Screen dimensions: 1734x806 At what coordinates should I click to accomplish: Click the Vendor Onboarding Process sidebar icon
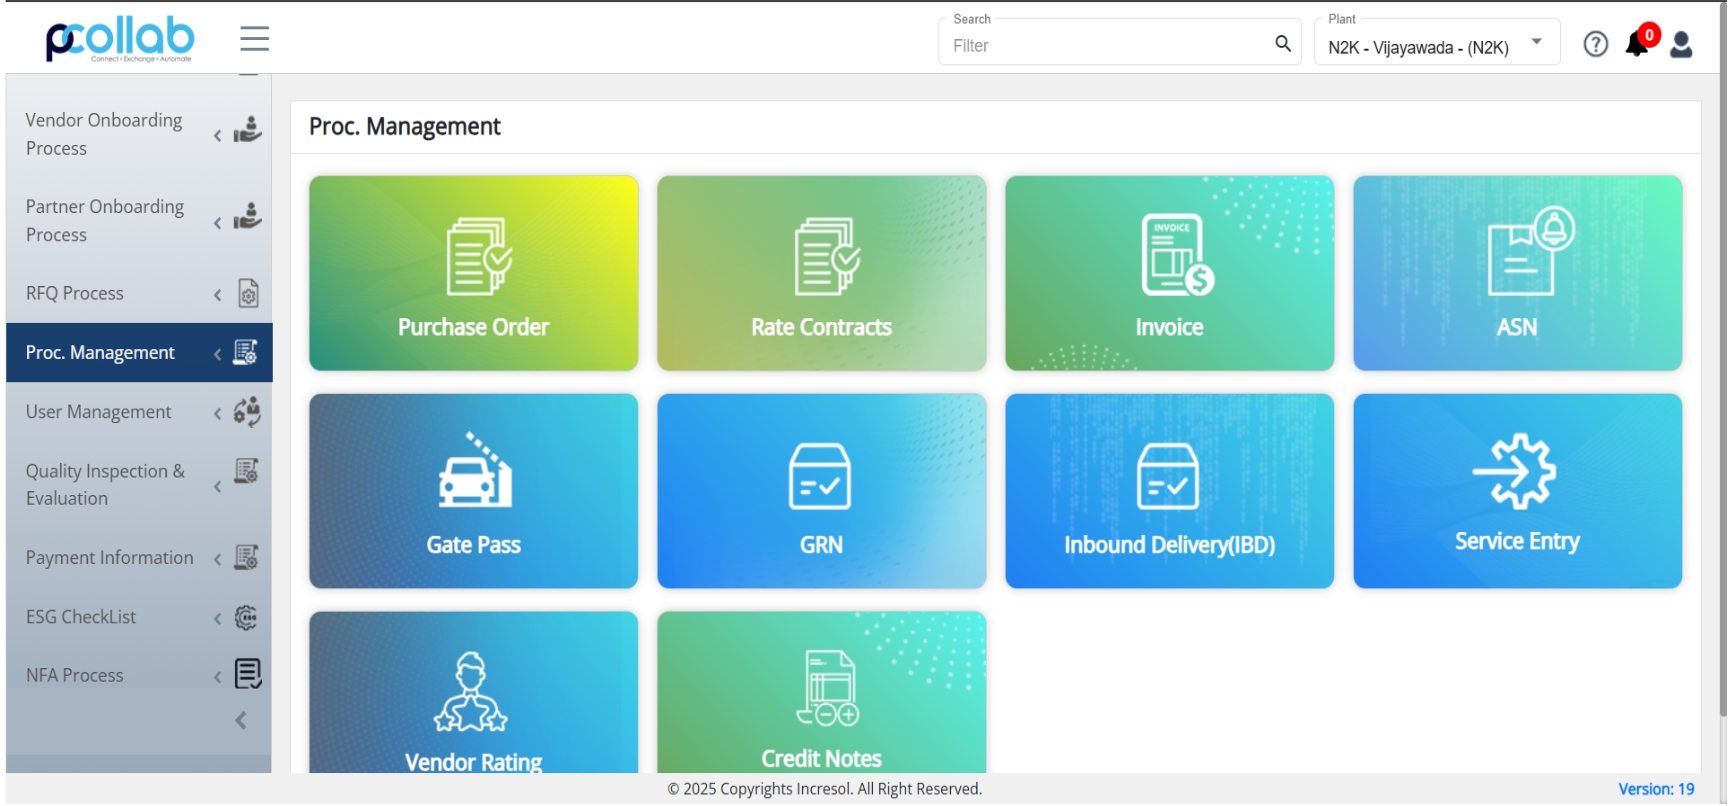(x=248, y=131)
